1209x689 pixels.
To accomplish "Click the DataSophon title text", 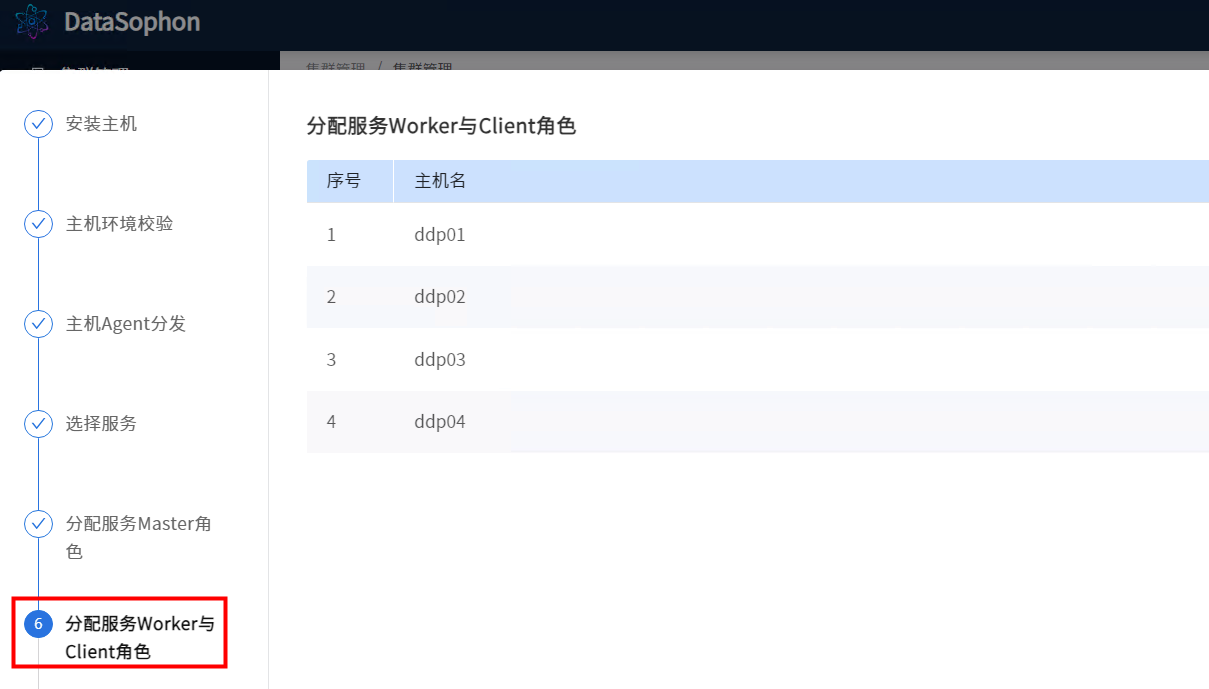I will tap(132, 22).
